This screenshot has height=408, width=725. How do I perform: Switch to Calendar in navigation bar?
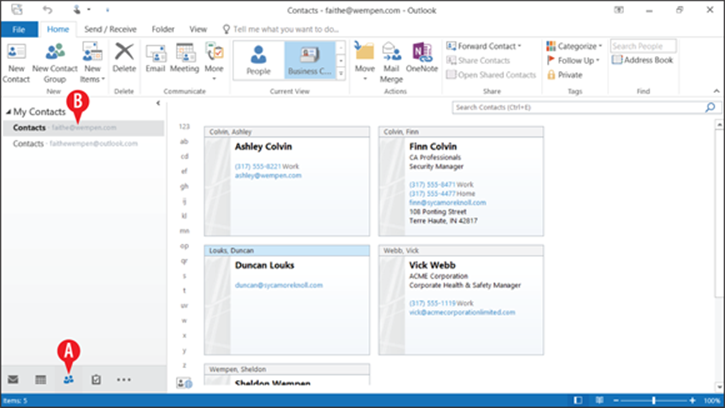coord(41,380)
